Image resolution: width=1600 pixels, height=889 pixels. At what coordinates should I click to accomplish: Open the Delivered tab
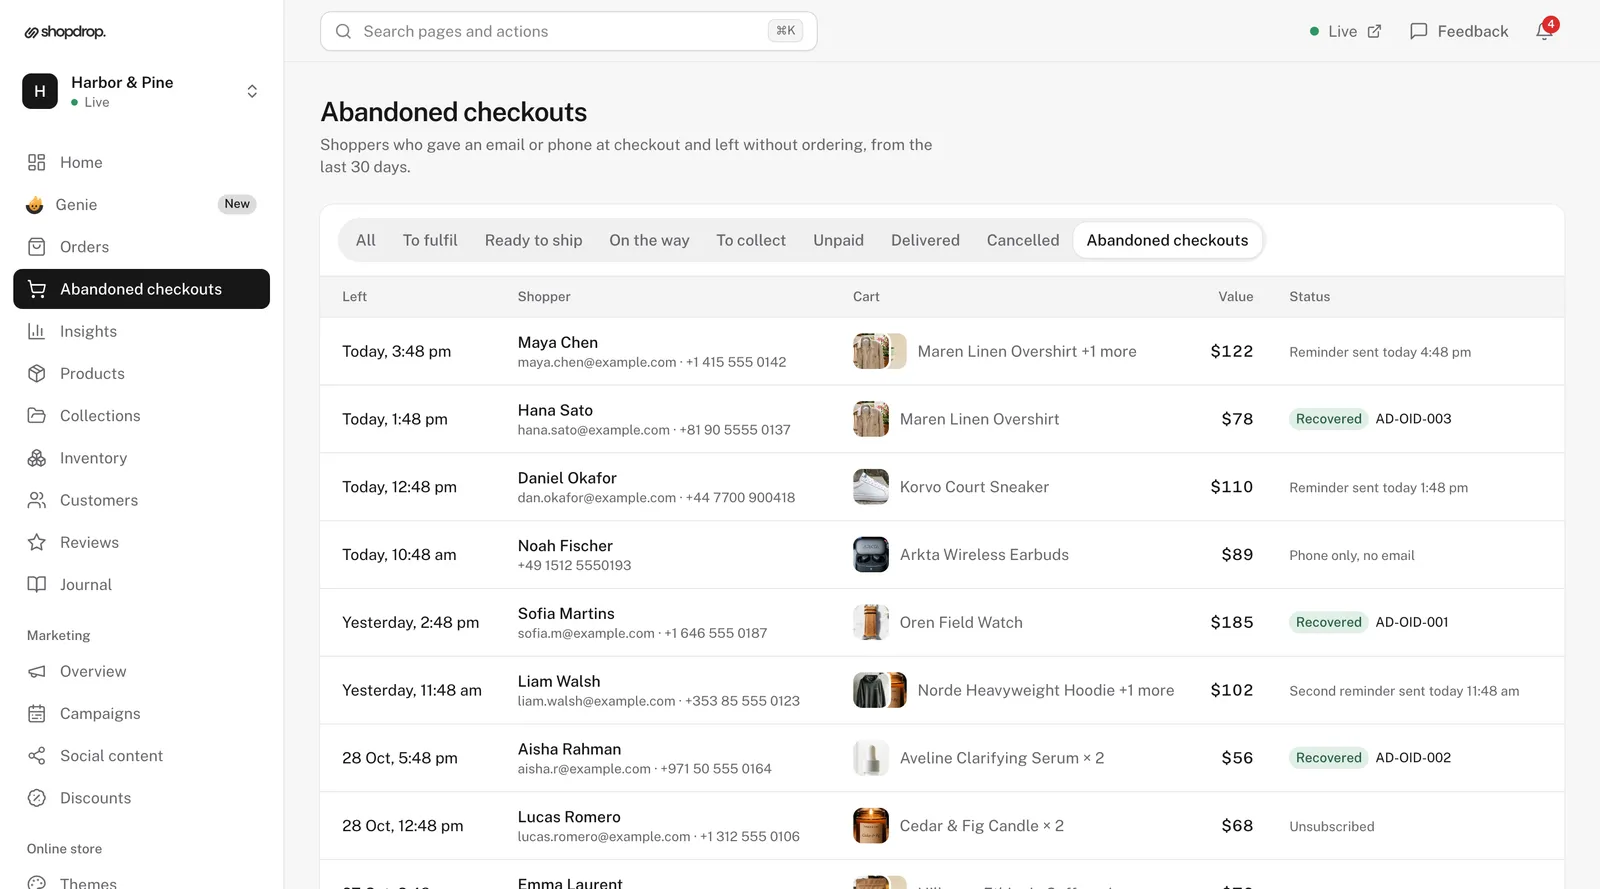tap(925, 240)
